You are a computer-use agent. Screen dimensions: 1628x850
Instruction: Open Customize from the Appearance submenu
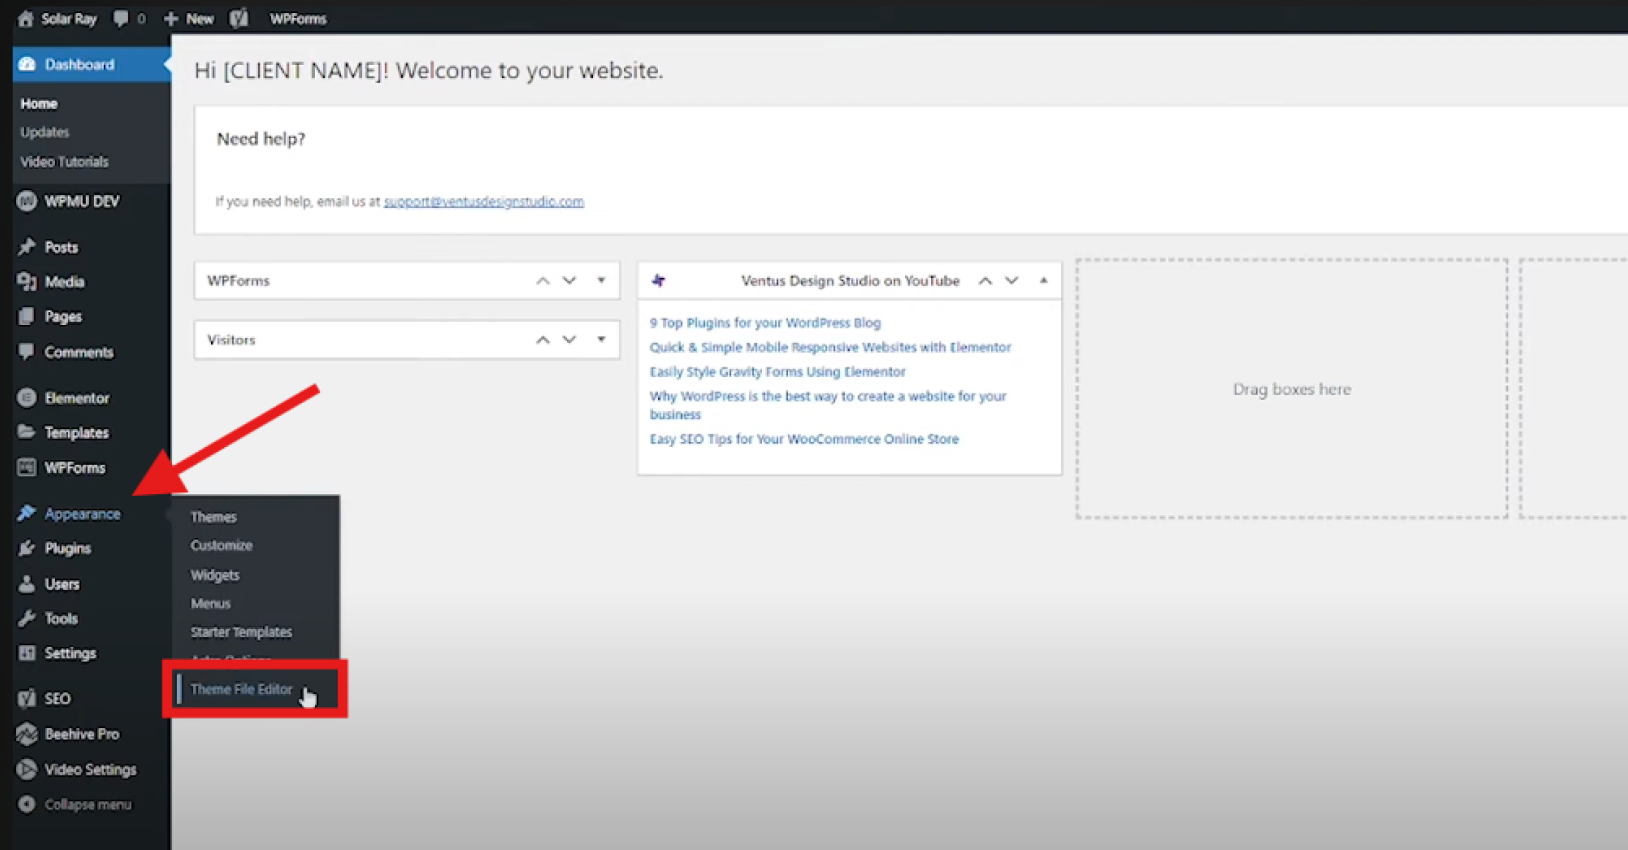tap(221, 546)
